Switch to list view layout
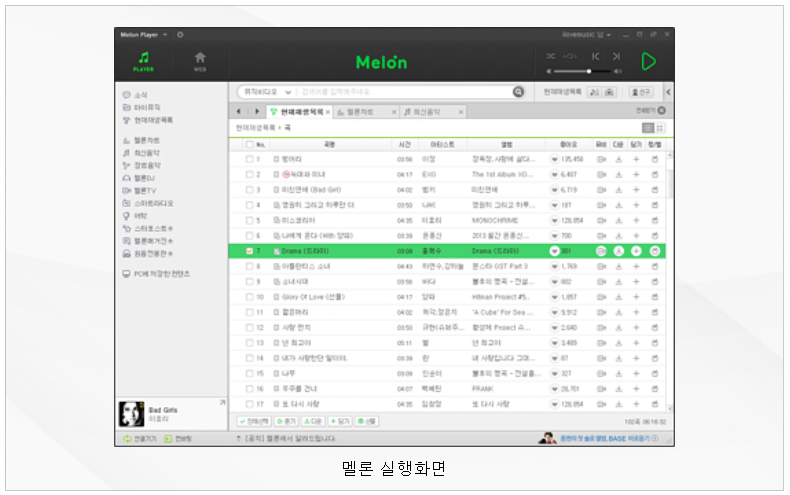Viewport: 790px width, 495px height. 648,128
